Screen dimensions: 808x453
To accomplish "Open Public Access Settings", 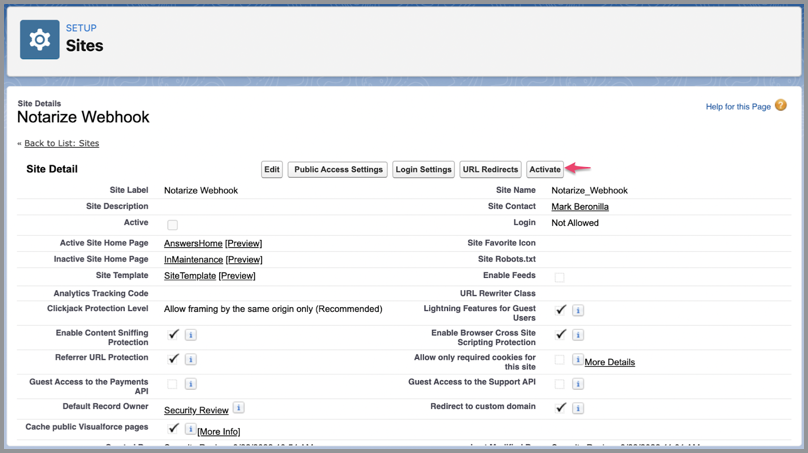I will pos(338,170).
